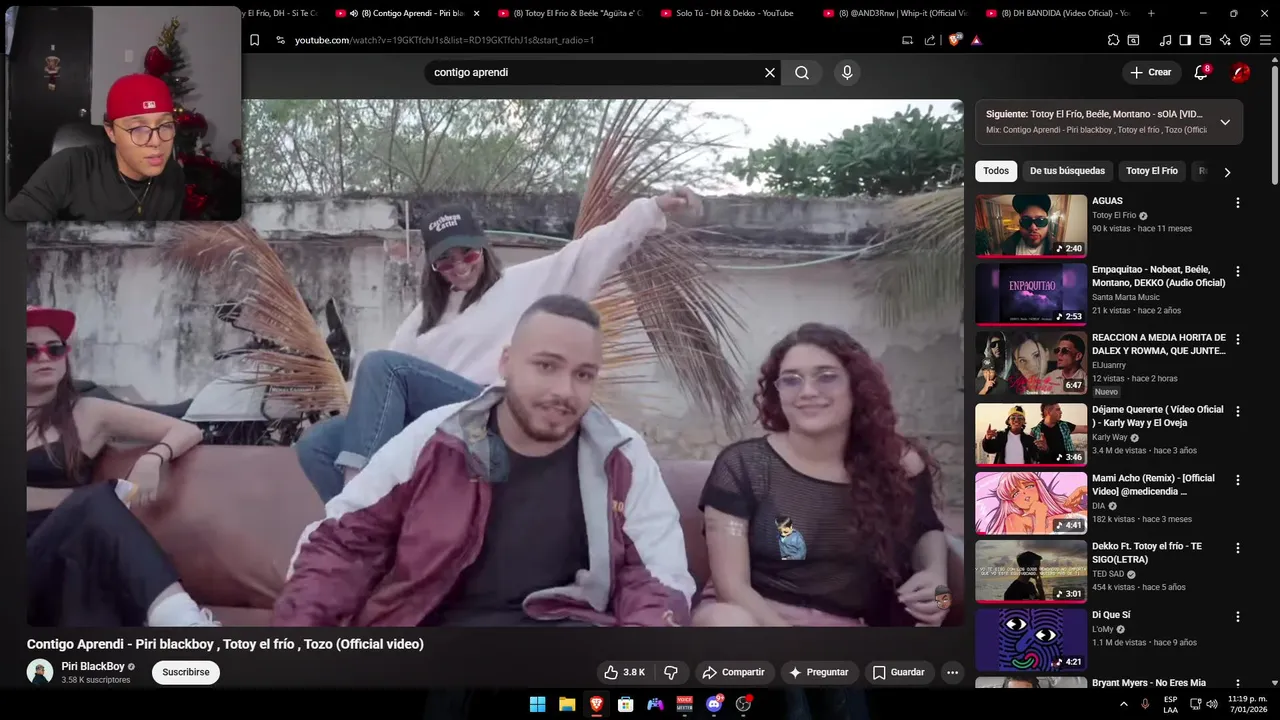Open options for Di Que Sí video
Screen dimensions: 1280x720
[x=1237, y=617]
